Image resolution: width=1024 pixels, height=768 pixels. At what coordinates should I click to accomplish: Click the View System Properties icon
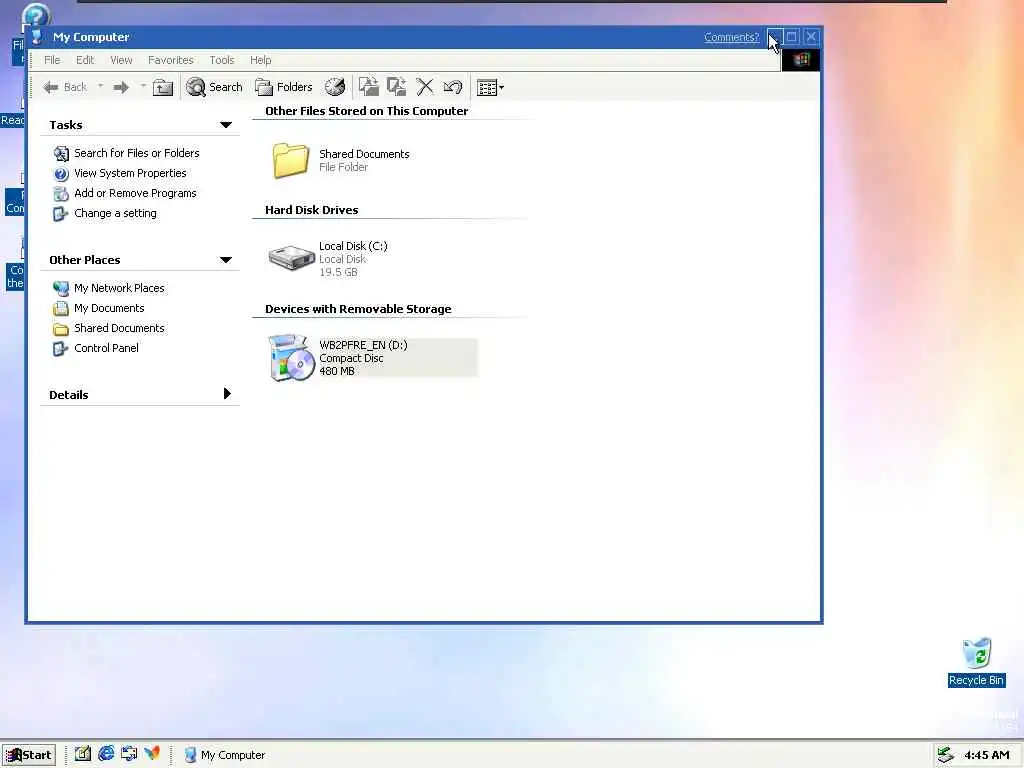[x=61, y=174]
